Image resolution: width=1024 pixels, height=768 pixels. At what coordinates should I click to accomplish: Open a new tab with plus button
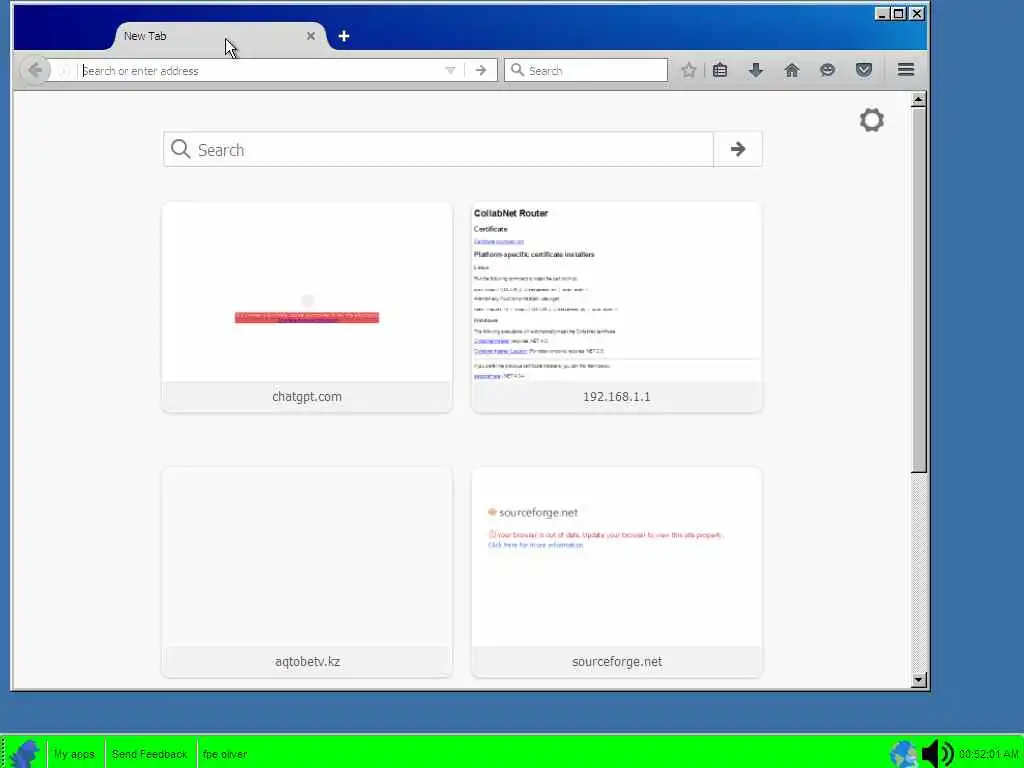point(344,37)
